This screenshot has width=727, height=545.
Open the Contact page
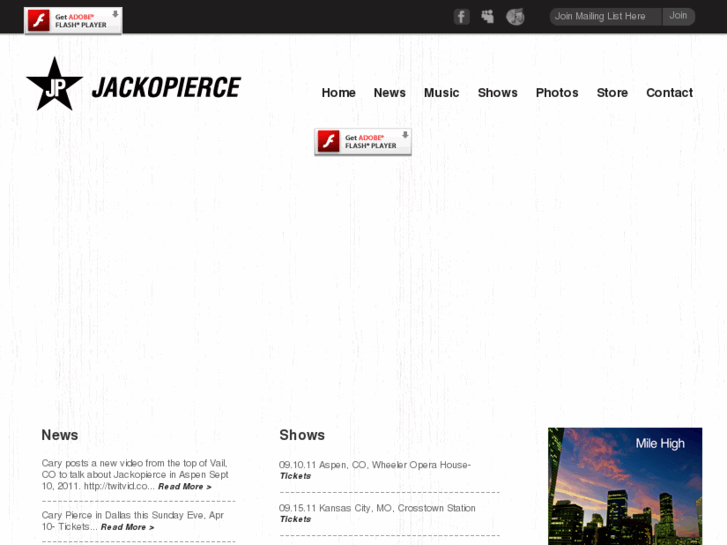670,93
